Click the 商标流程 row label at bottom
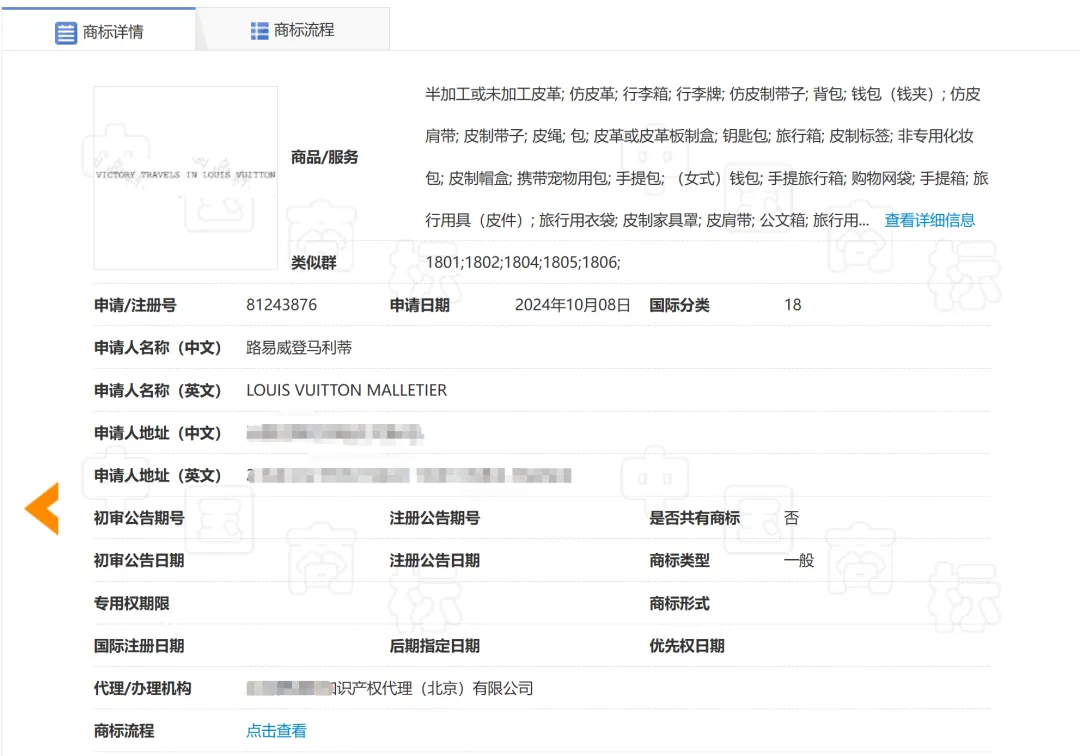Screen dimensions: 1080x756 pyautogui.click(x=123, y=731)
